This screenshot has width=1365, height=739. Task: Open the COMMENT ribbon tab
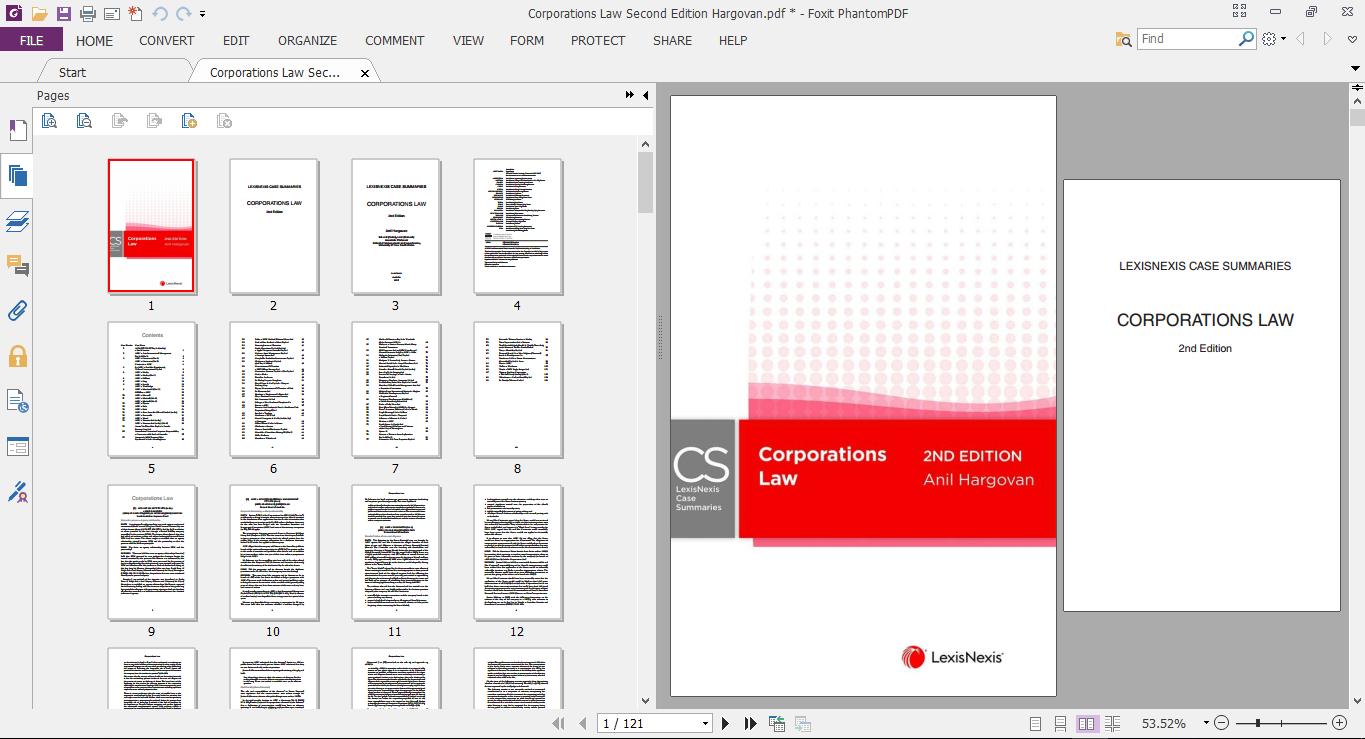pos(395,41)
